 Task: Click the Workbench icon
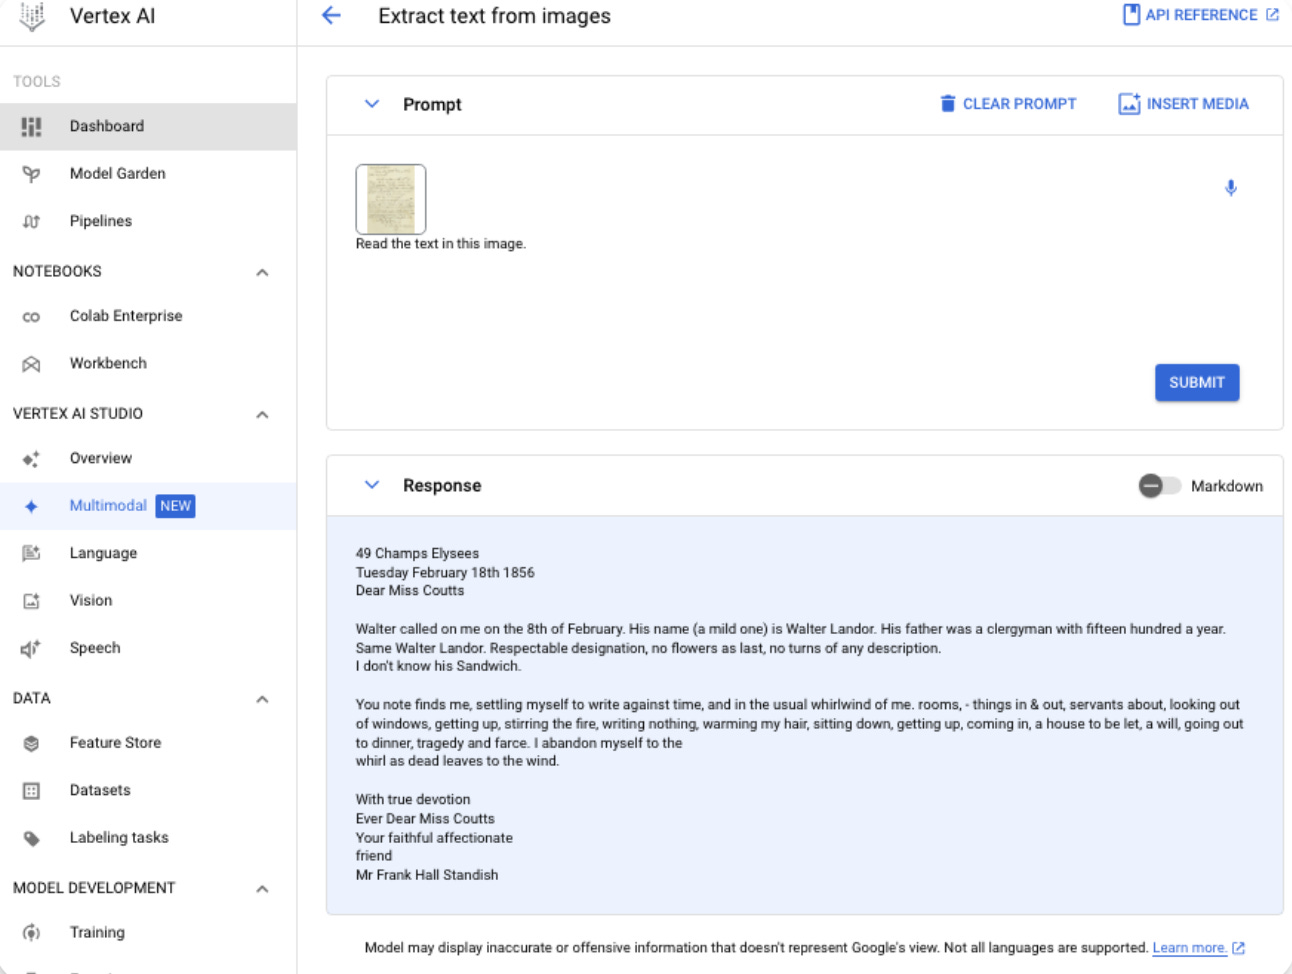tap(32, 364)
